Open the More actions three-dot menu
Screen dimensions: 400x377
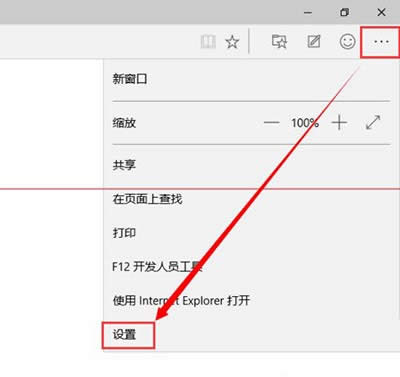(x=381, y=42)
